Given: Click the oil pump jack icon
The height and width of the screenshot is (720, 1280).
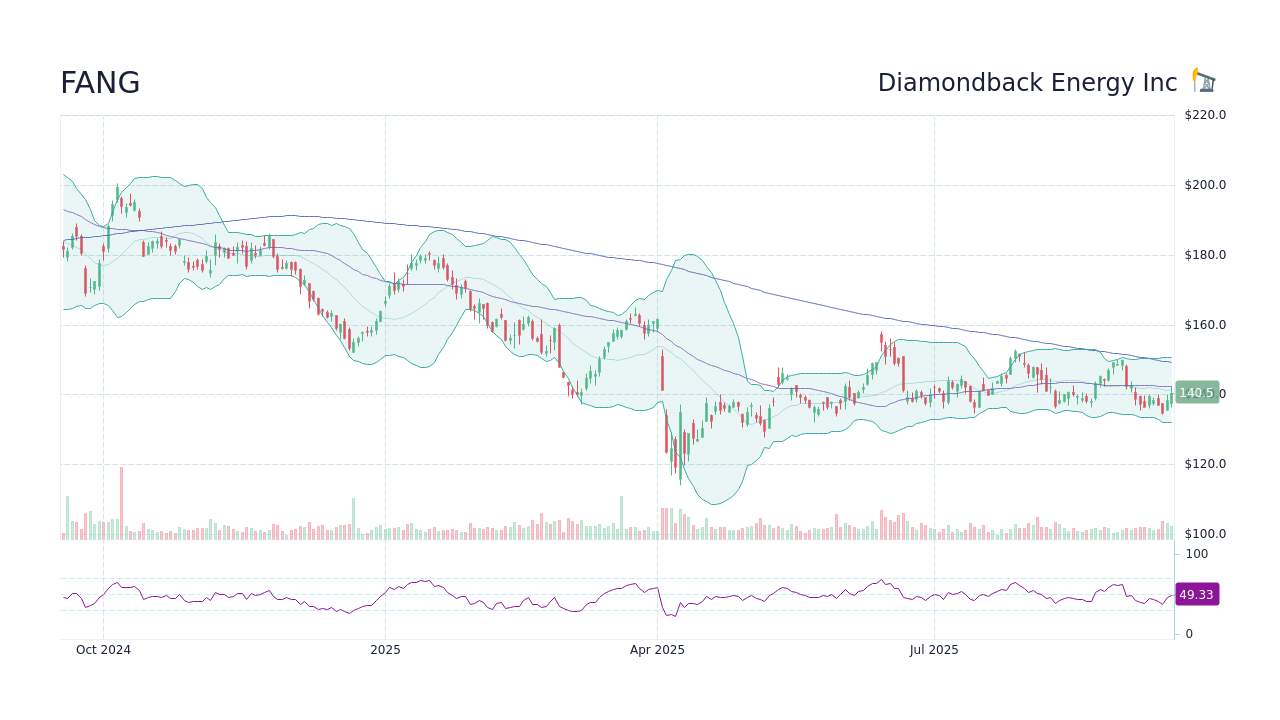Looking at the screenshot, I should click(1202, 79).
